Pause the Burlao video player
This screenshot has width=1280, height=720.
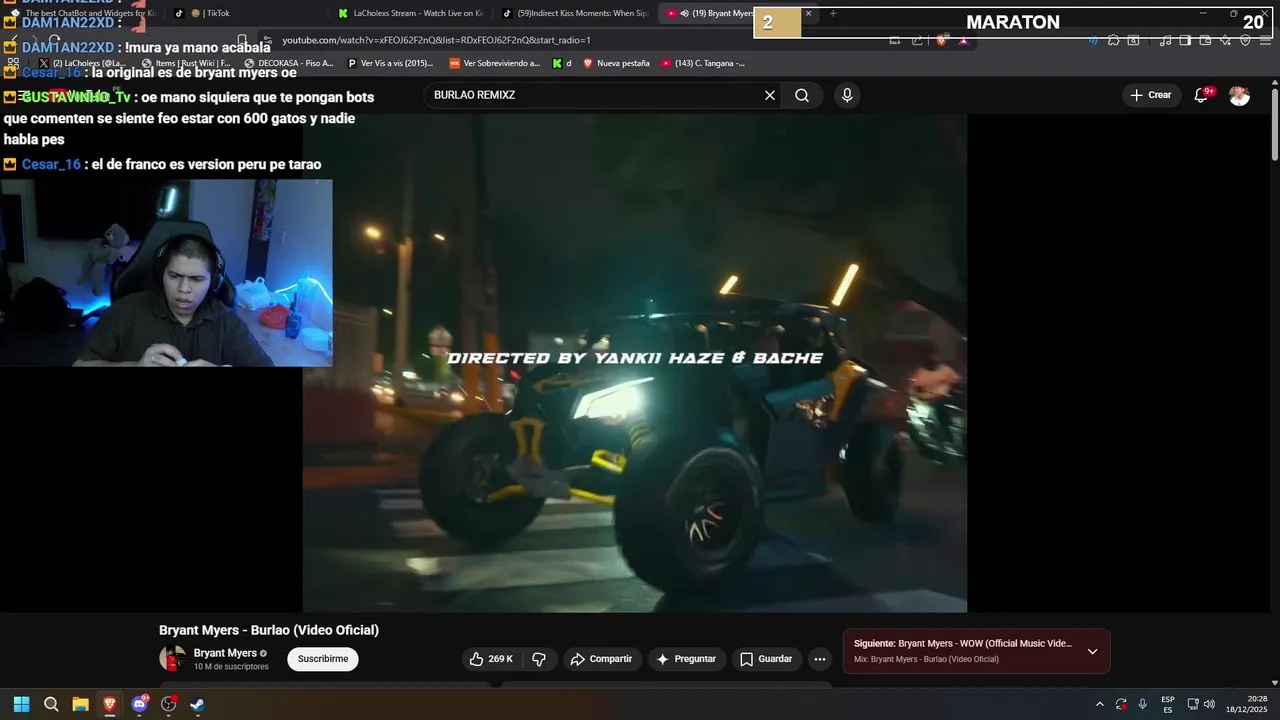[x=635, y=362]
